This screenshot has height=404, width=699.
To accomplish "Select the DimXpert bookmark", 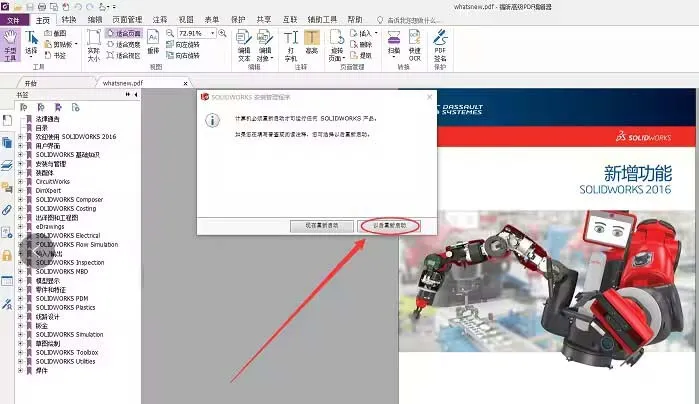I will click(x=48, y=190).
